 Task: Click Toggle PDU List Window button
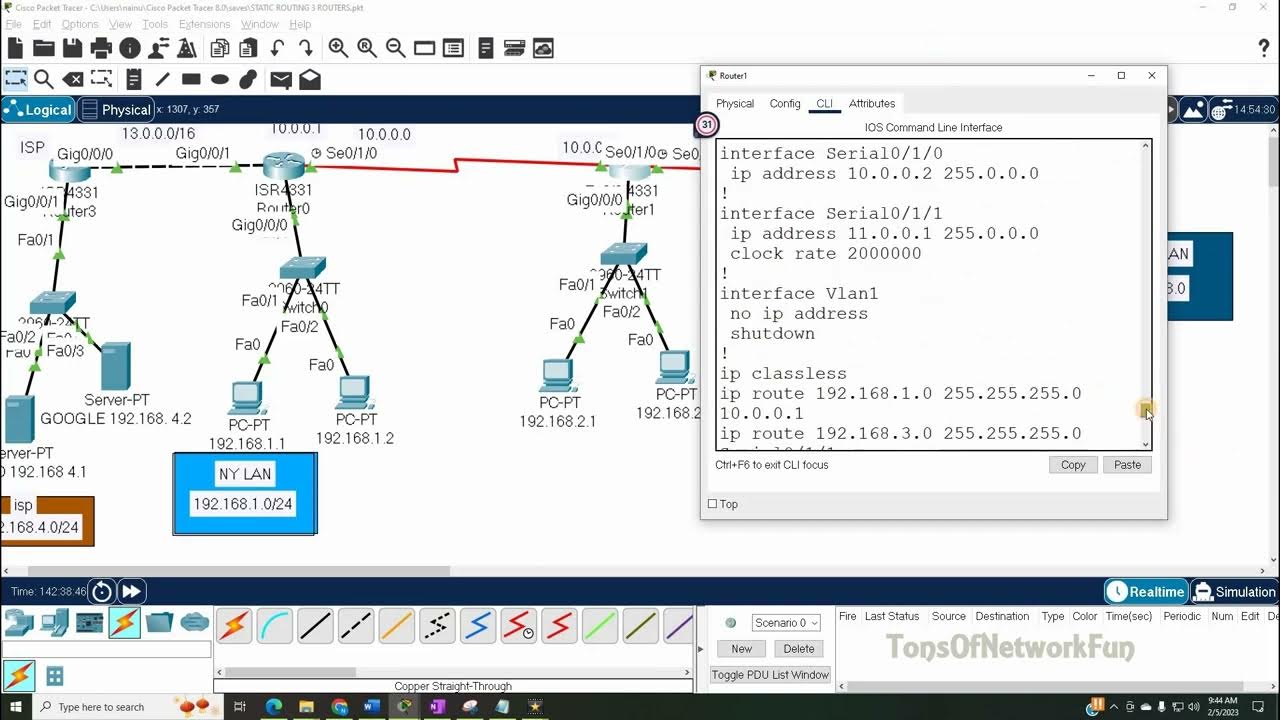pos(770,675)
